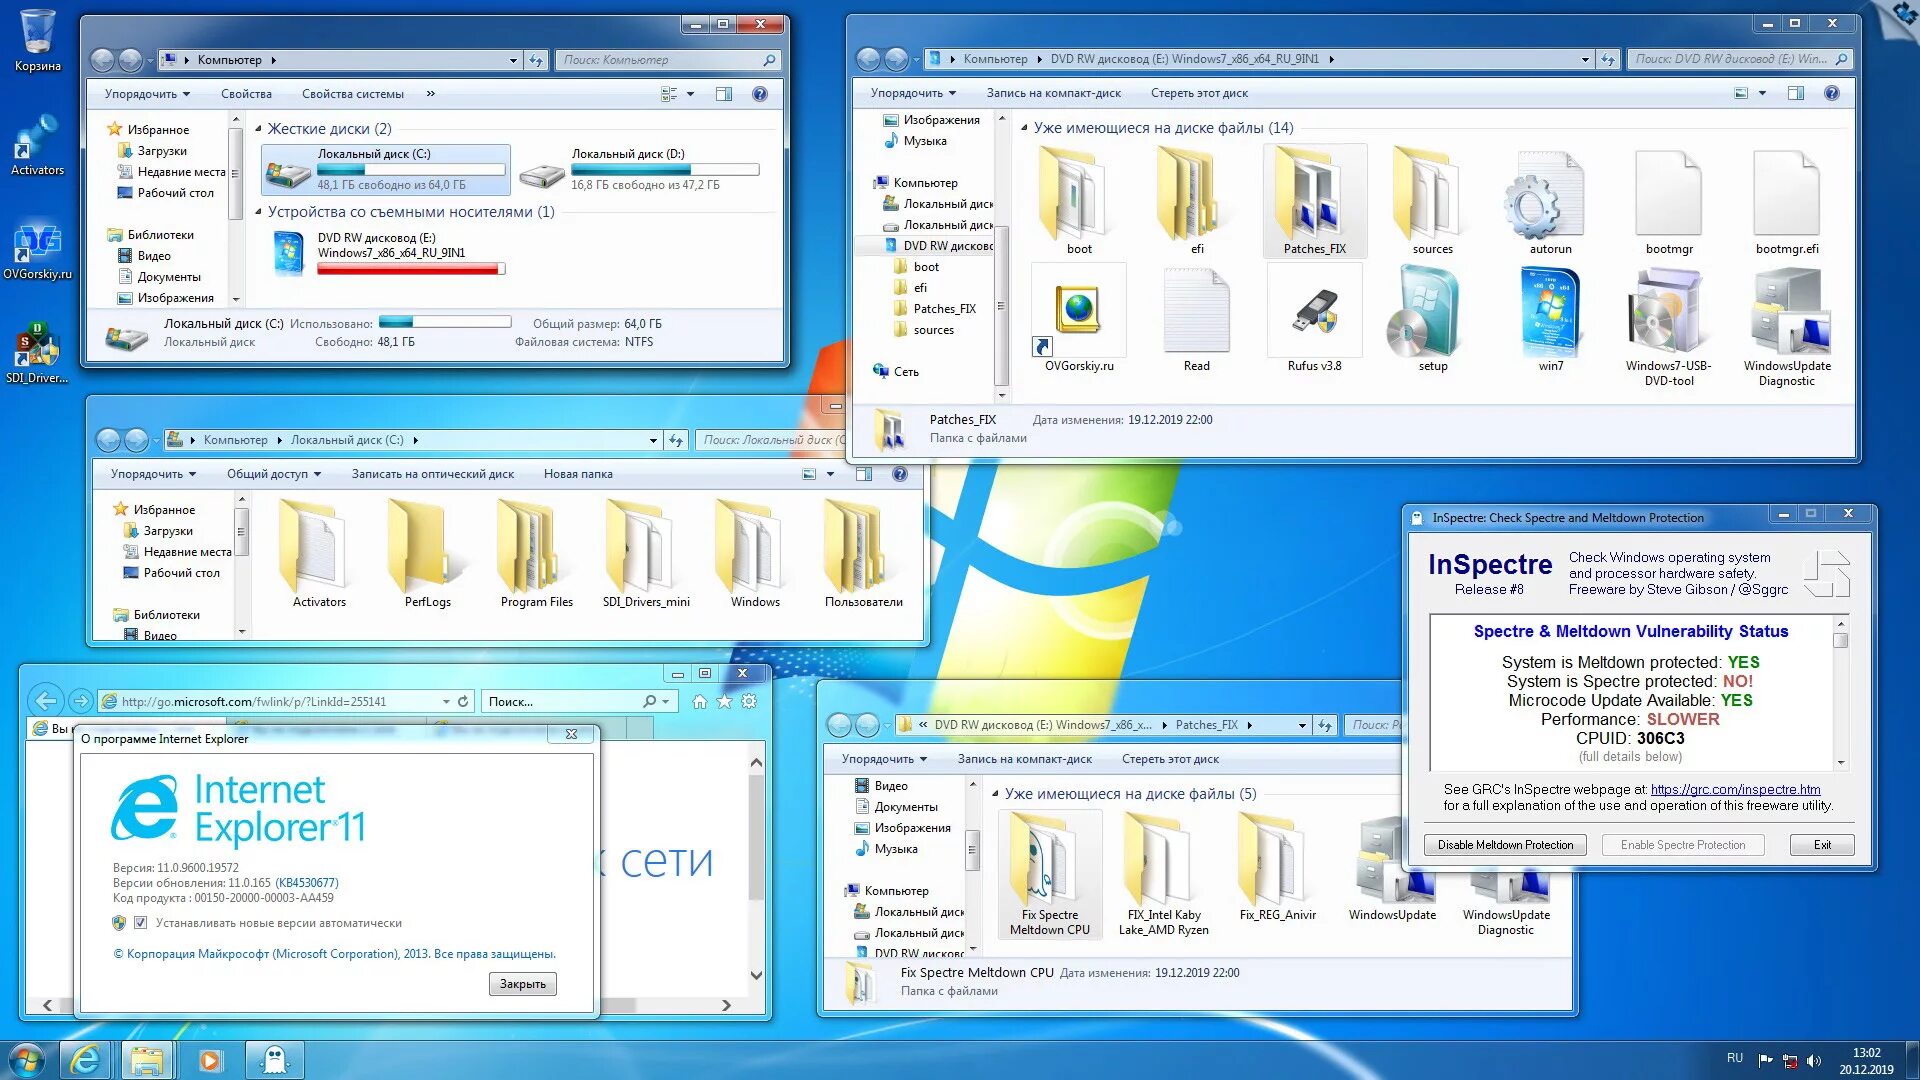This screenshot has width=1920, height=1080.
Task: Open the Organize dropdown in Computer window
Action: click(x=147, y=94)
